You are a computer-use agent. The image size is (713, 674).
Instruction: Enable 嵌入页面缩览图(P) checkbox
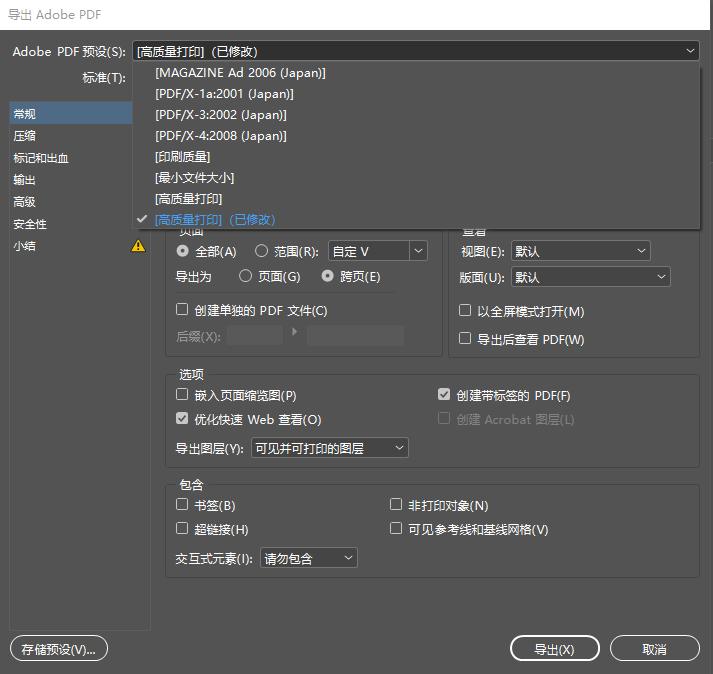click(182, 394)
